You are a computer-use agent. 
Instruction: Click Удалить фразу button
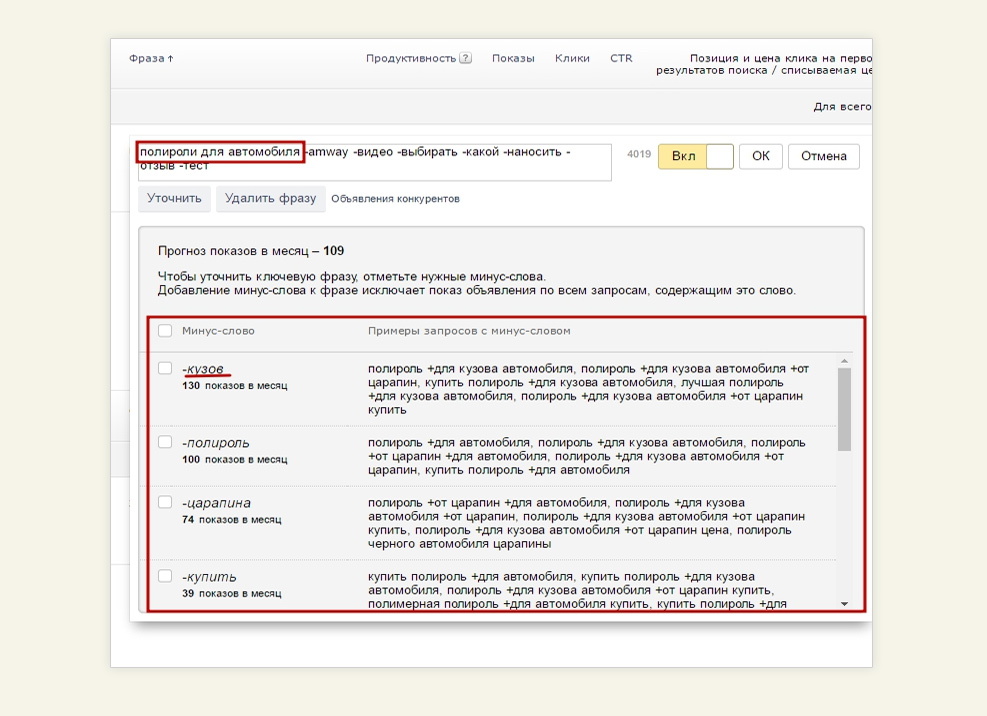pyautogui.click(x=271, y=198)
